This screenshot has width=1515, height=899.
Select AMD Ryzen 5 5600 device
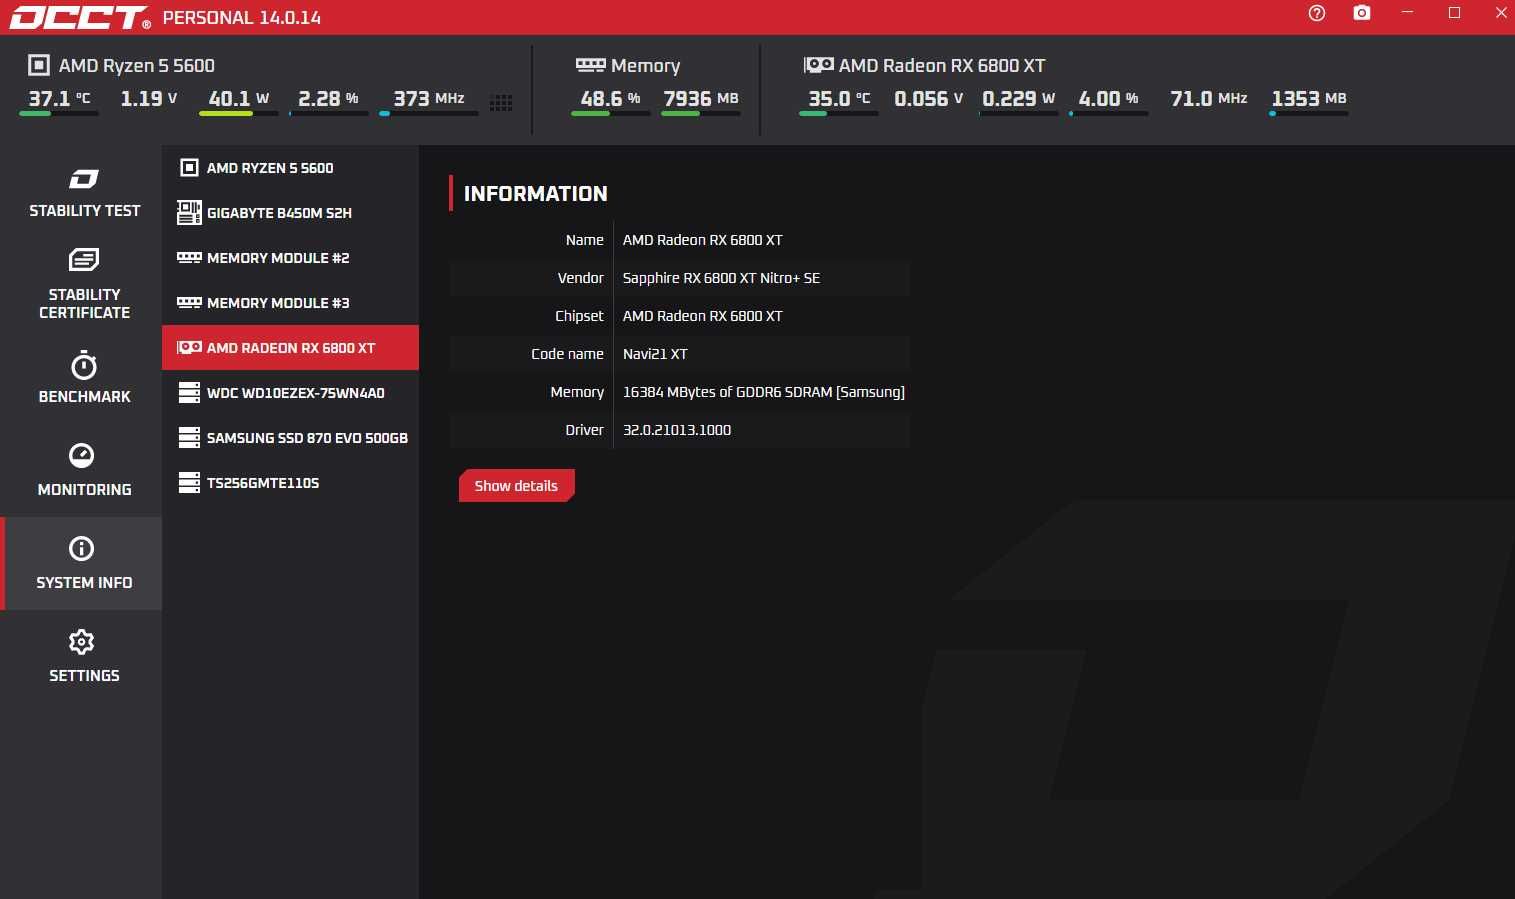click(290, 168)
